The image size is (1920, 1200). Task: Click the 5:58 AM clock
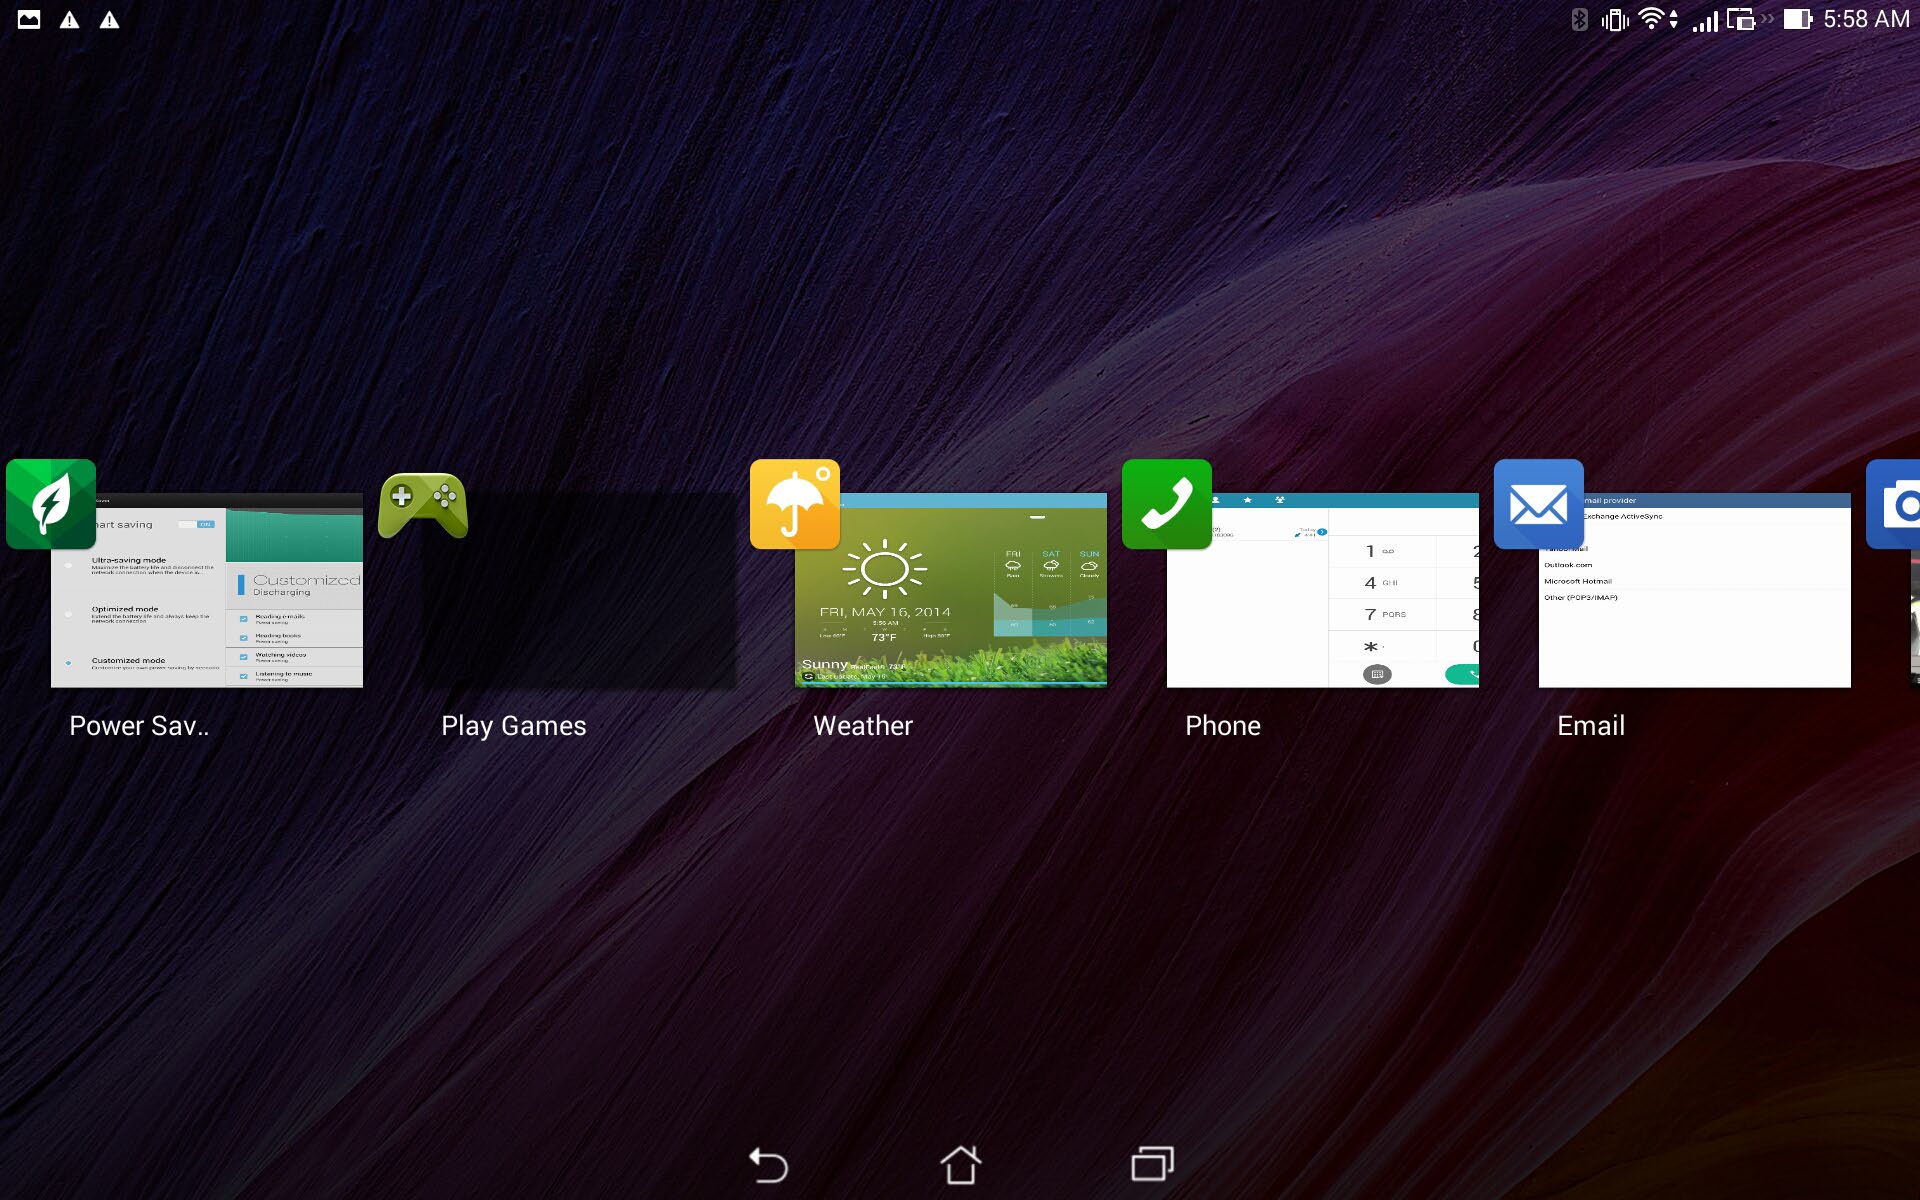[1866, 20]
